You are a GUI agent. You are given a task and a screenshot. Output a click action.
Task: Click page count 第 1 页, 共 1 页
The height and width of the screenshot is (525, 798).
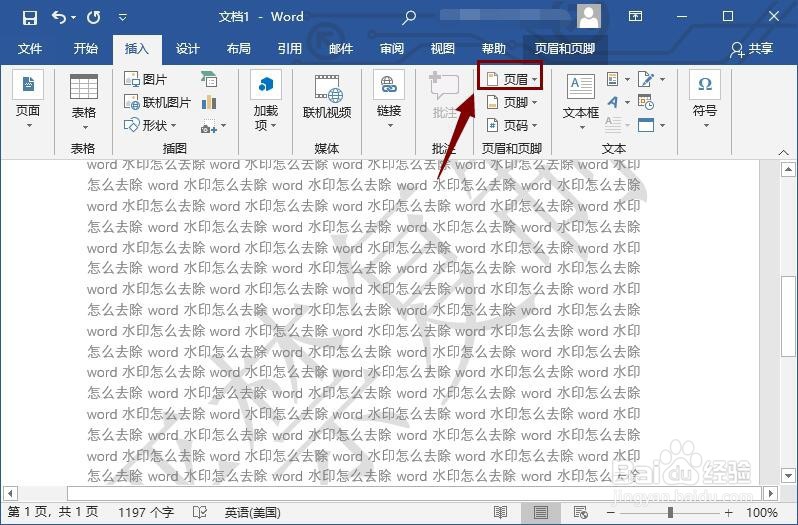pyautogui.click(x=52, y=512)
